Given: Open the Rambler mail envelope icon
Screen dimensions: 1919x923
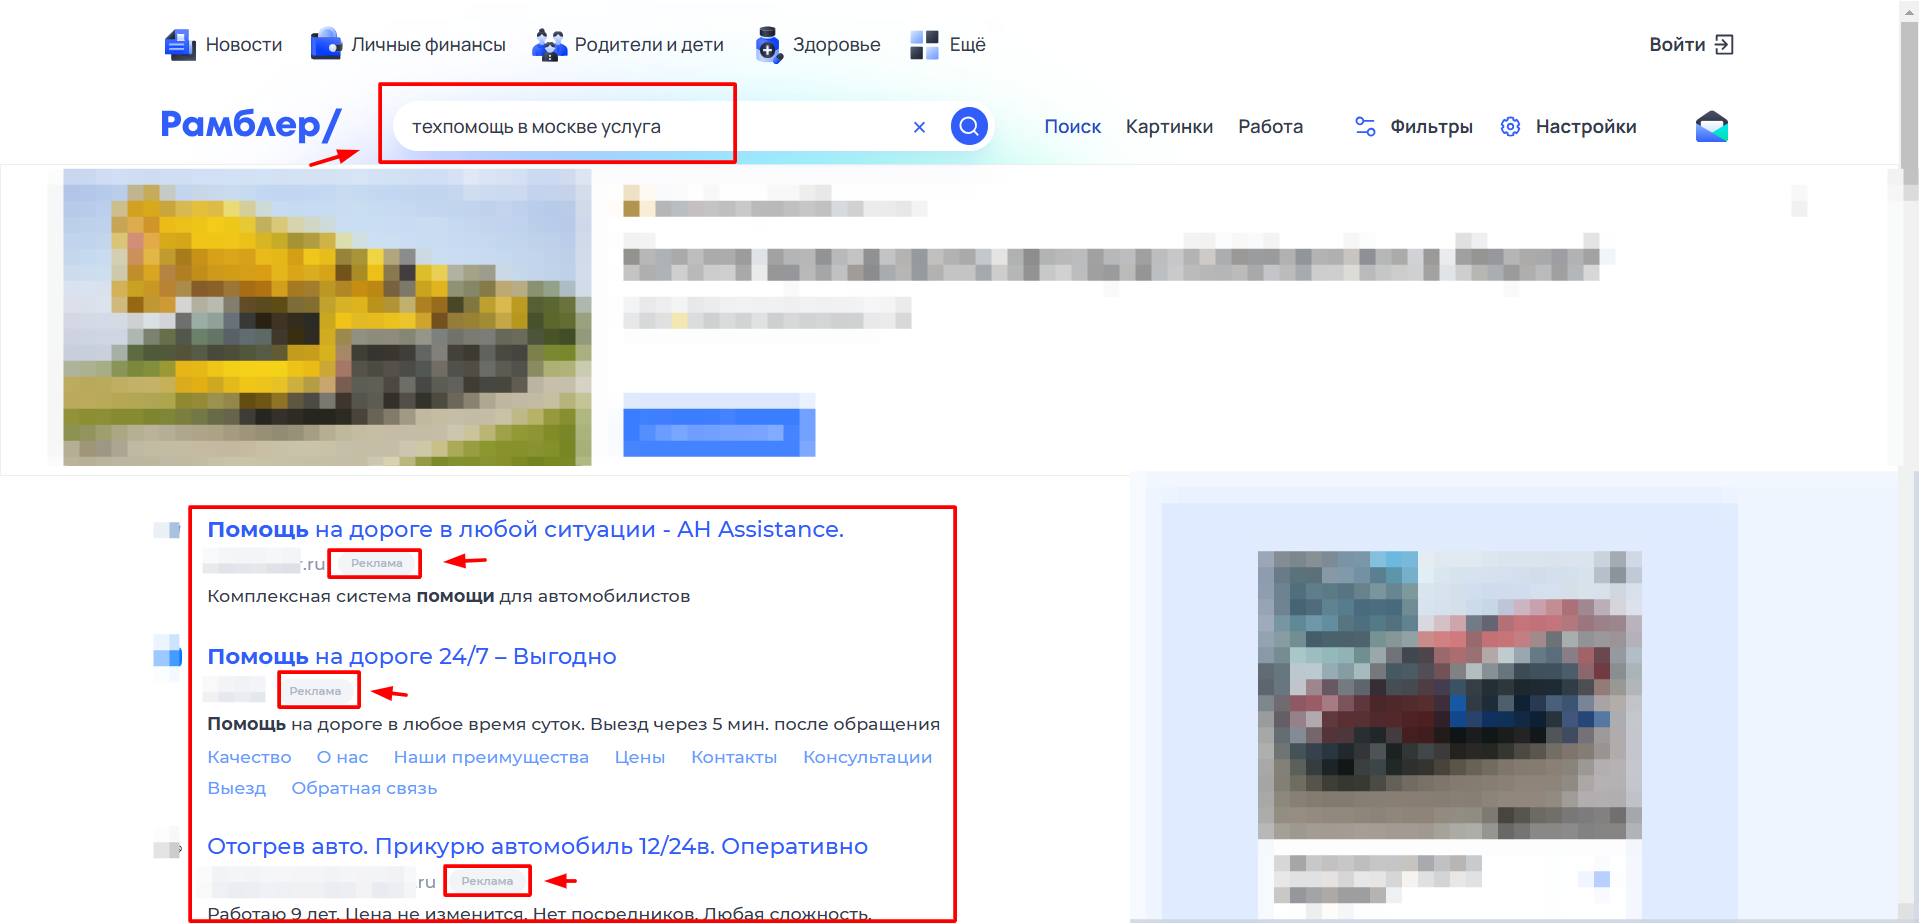Looking at the screenshot, I should coord(1712,126).
